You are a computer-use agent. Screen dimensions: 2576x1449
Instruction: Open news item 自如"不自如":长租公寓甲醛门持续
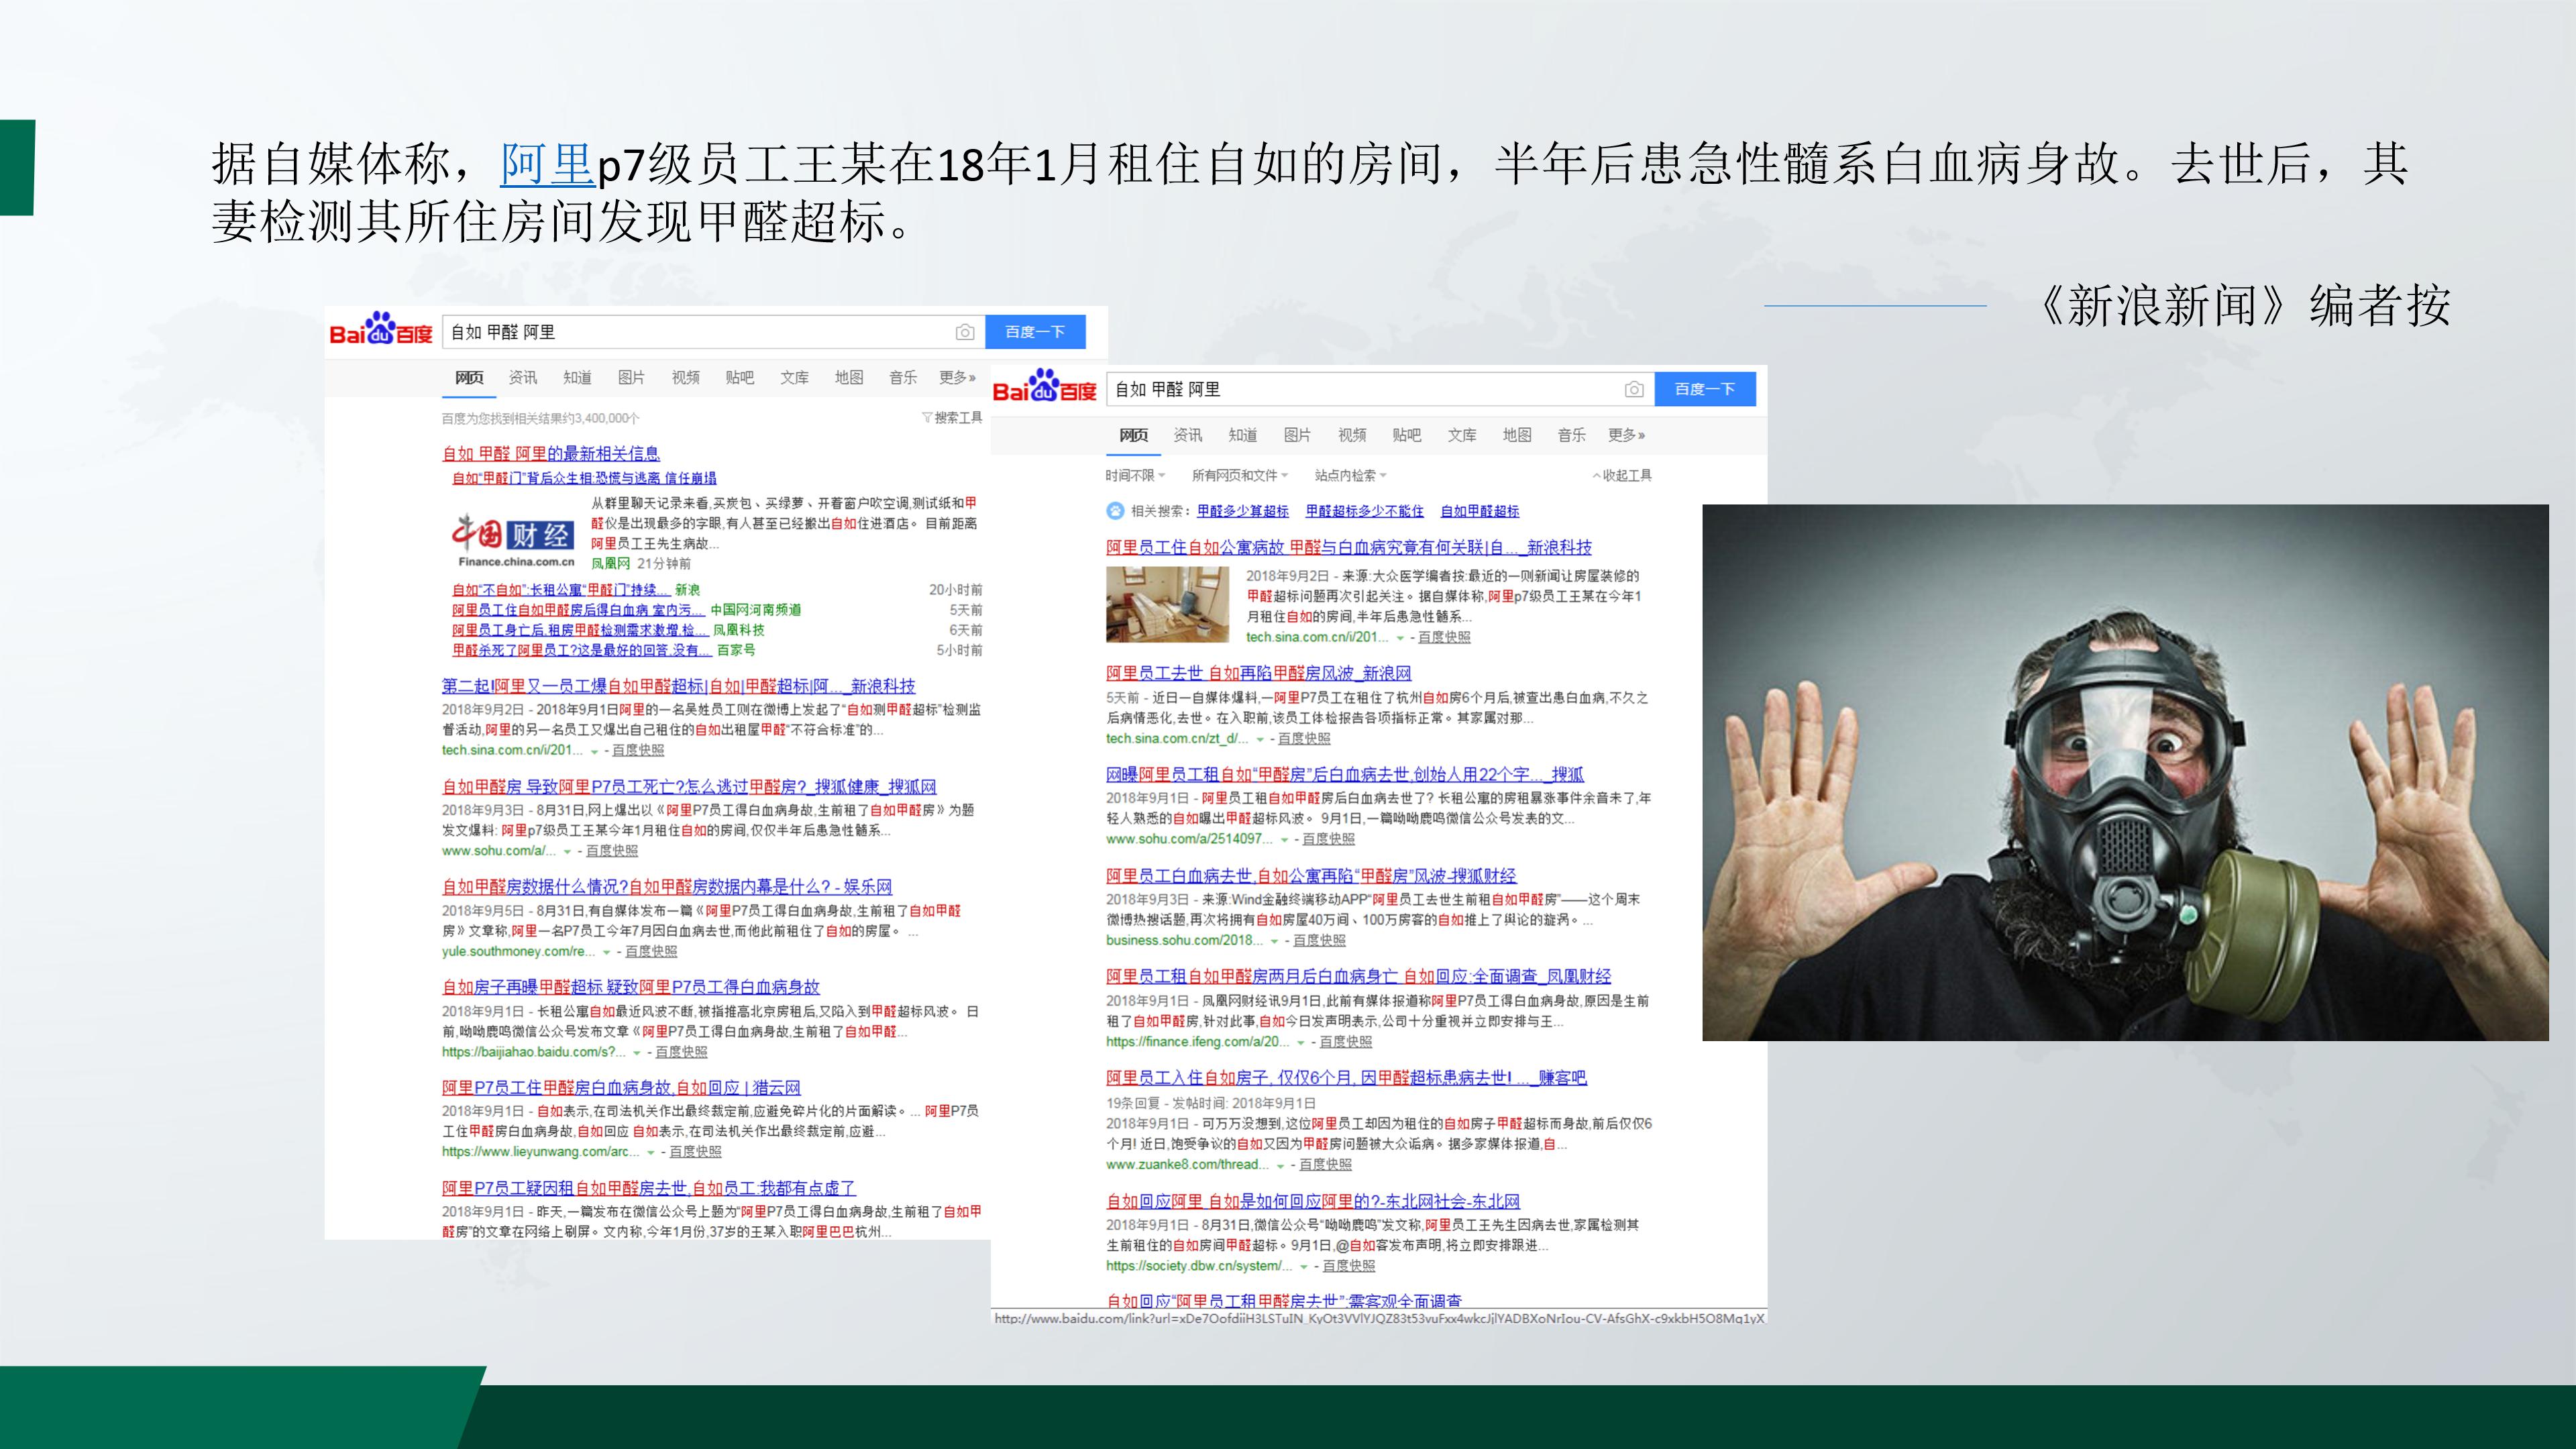tap(561, 590)
